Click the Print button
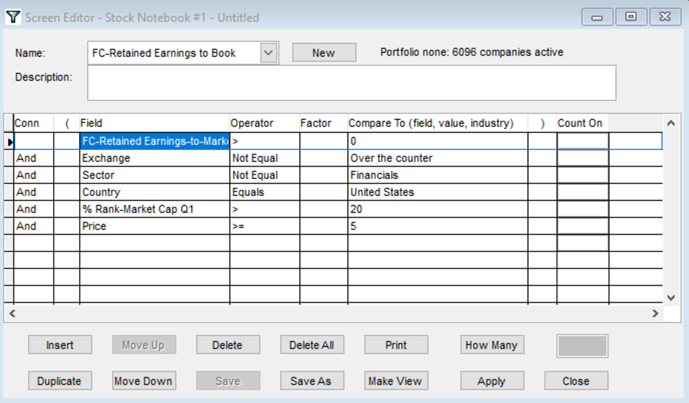The width and height of the screenshot is (689, 403). [x=396, y=345]
